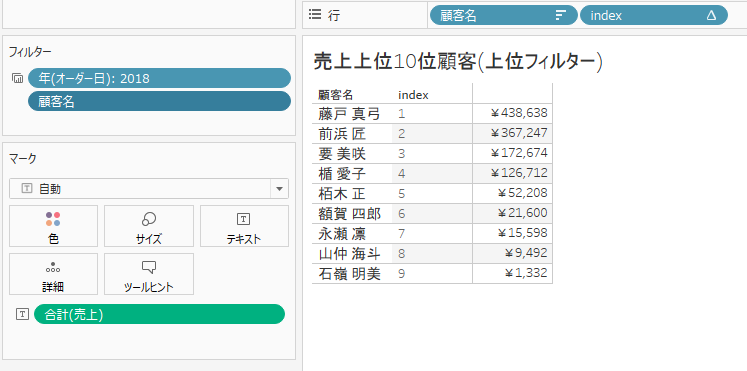
Task: Click the delta table-calc icon on index pill
Action: [x=711, y=15]
